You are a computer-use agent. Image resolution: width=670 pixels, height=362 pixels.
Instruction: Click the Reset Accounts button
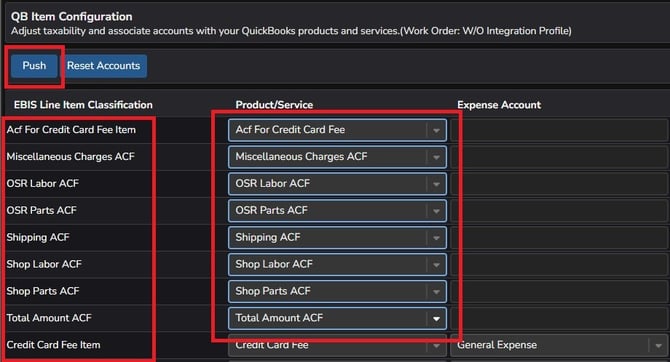click(103, 66)
